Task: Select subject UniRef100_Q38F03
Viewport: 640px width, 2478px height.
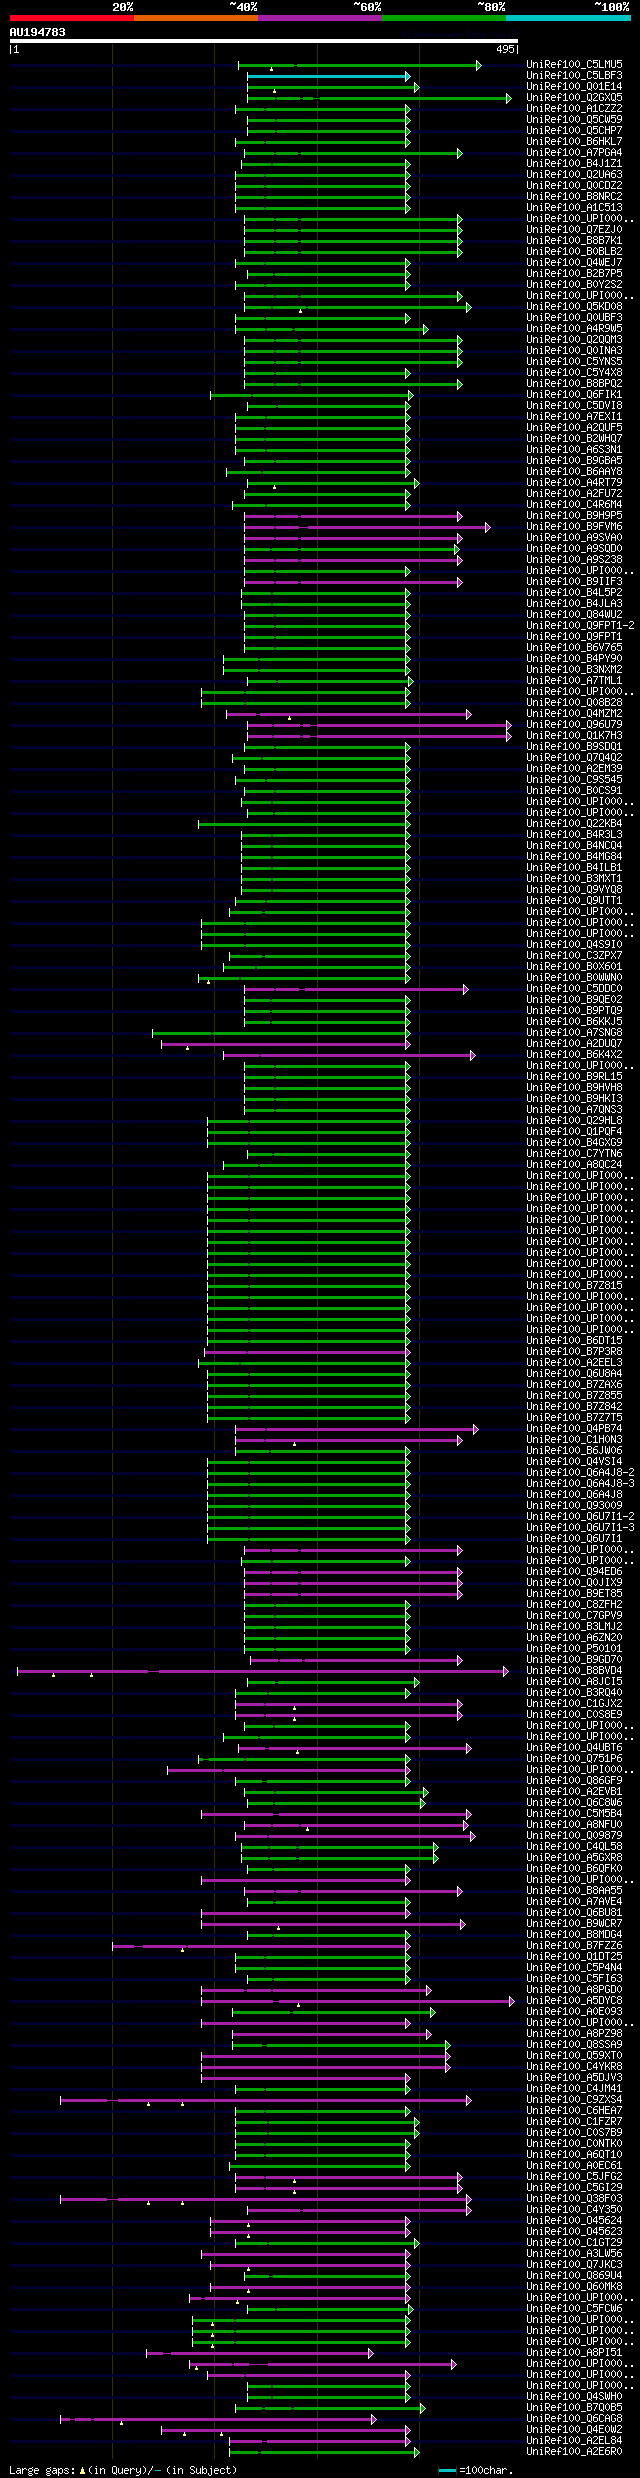Action: coord(574,2199)
